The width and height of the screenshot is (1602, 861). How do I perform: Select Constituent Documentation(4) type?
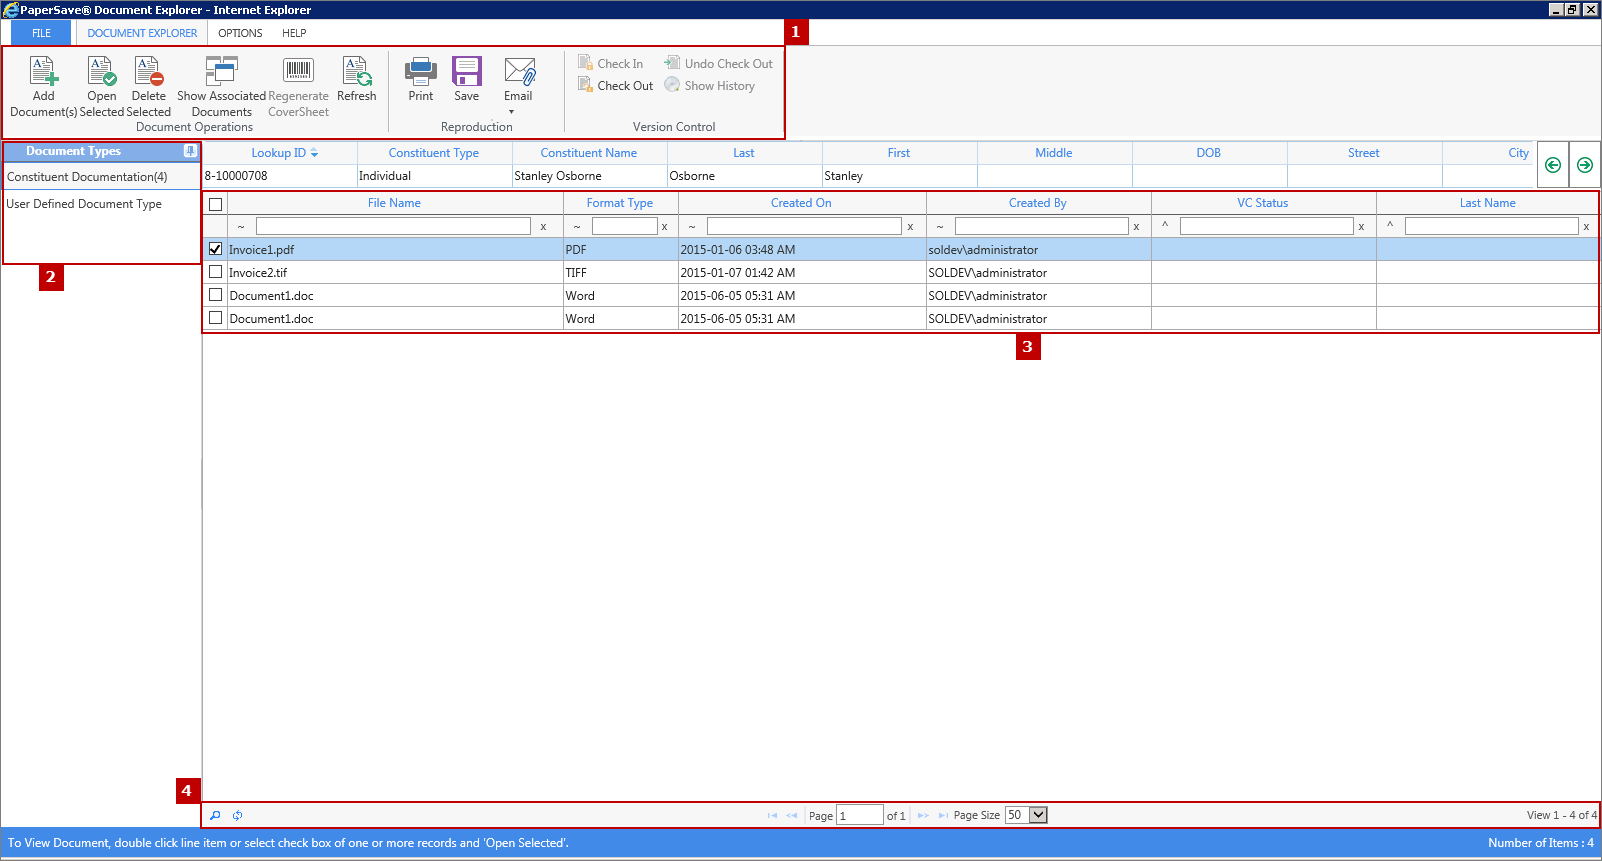(x=87, y=177)
